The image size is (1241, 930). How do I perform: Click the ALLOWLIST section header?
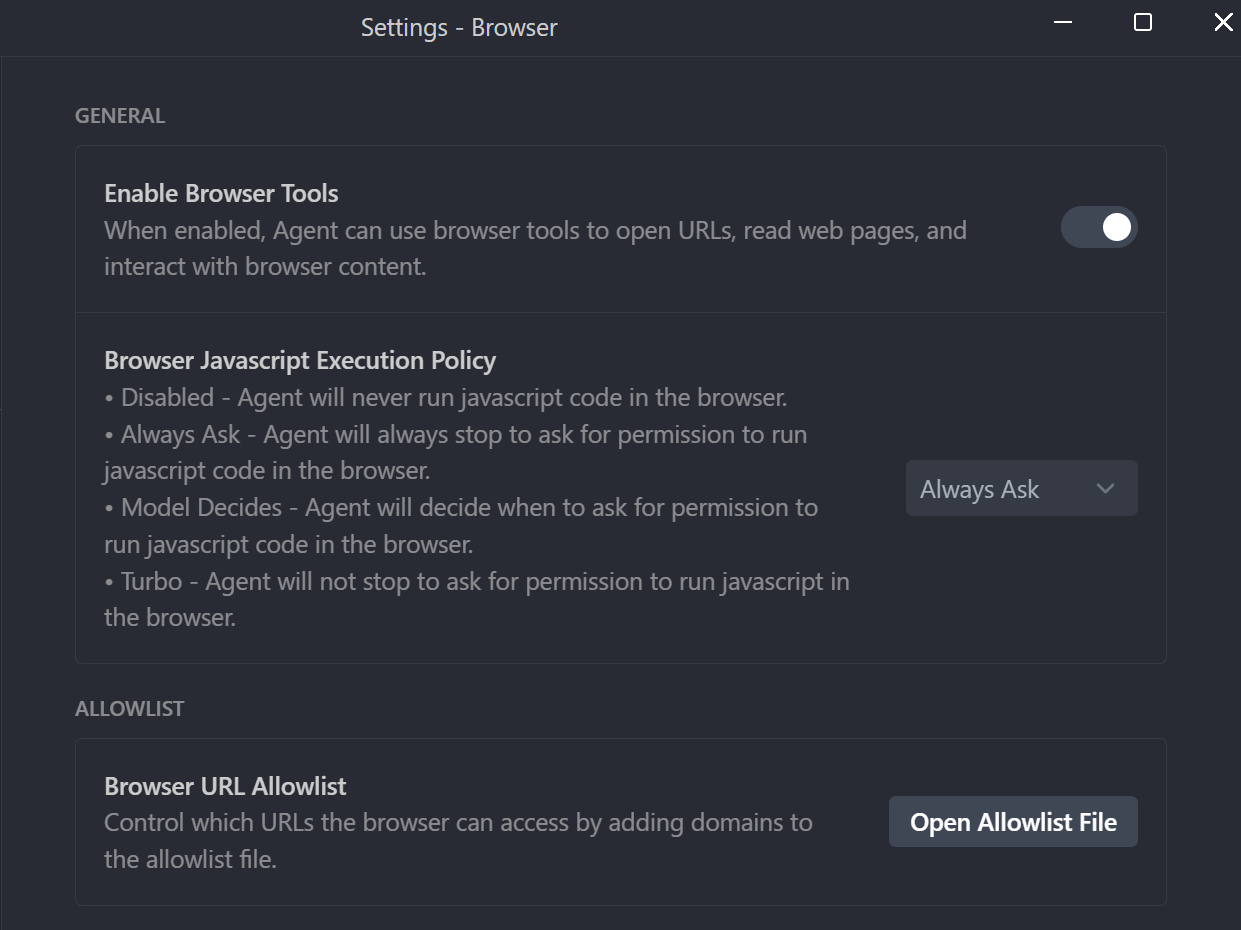[129, 708]
